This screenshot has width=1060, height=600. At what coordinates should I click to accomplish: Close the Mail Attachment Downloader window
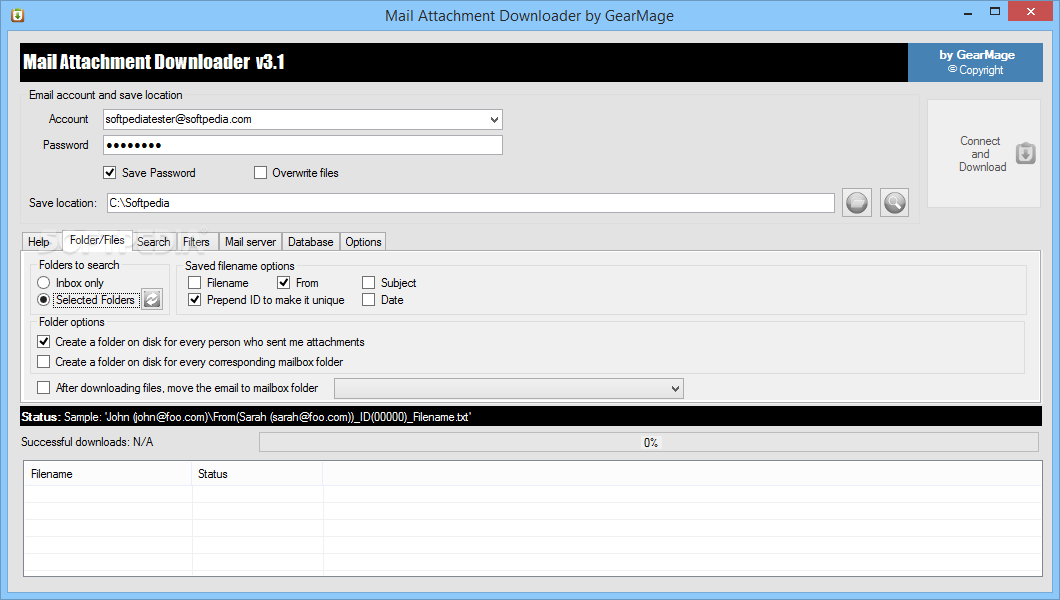tap(1031, 11)
